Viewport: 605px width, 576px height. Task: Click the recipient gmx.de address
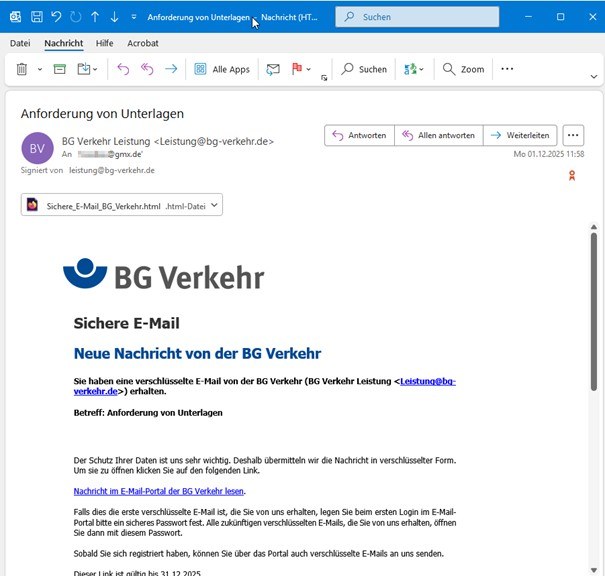pyautogui.click(x=110, y=154)
